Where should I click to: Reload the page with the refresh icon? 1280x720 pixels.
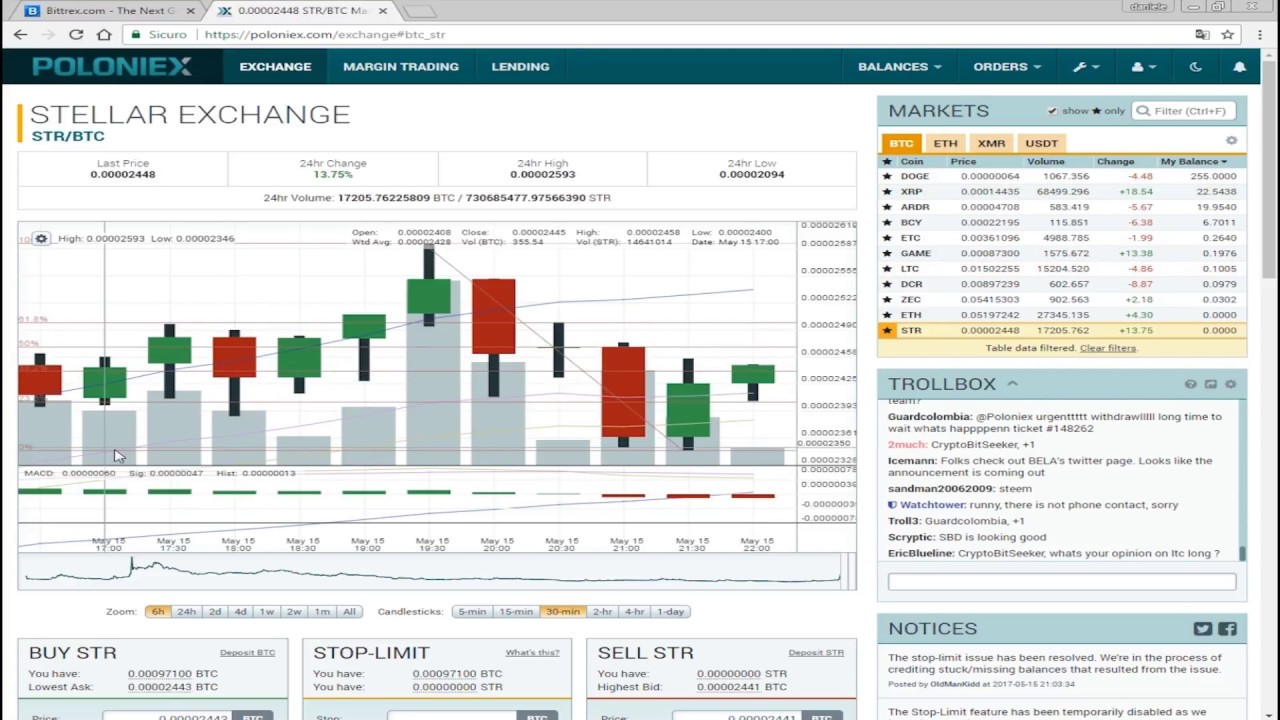click(x=76, y=34)
